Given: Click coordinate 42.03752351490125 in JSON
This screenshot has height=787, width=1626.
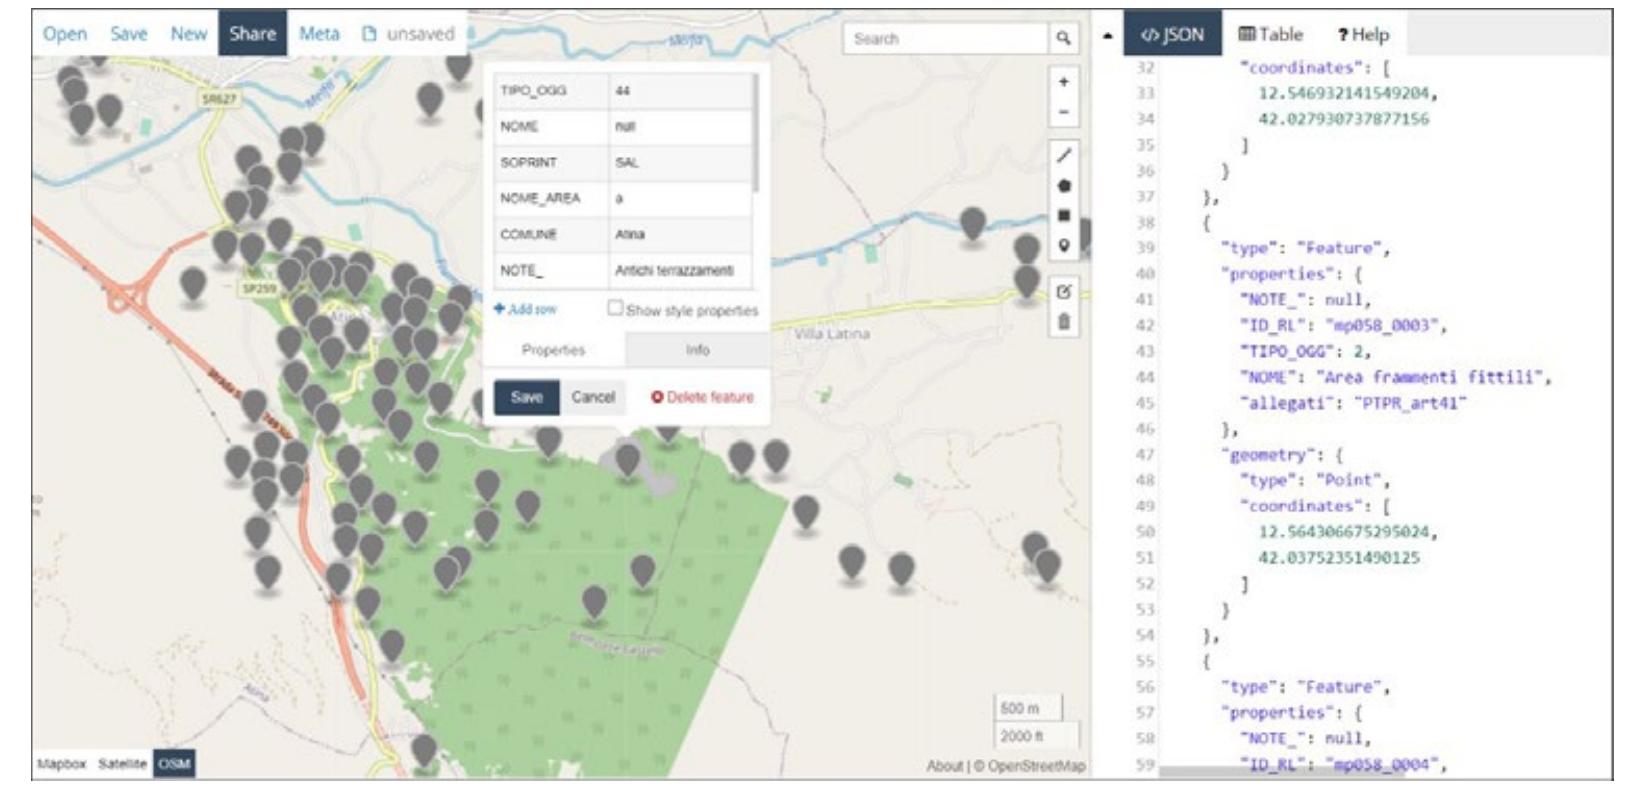Looking at the screenshot, I should tap(1339, 558).
